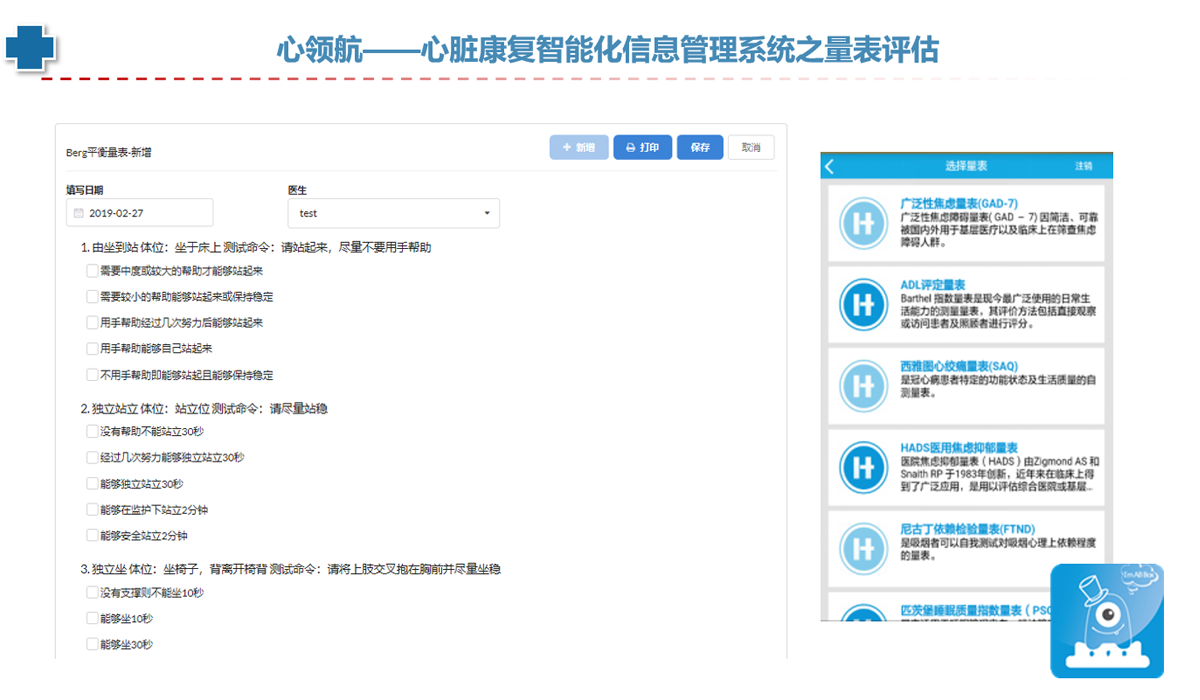The width and height of the screenshot is (1200, 700).
Task: Click 注销 in the scale selection header
Action: click(1084, 166)
